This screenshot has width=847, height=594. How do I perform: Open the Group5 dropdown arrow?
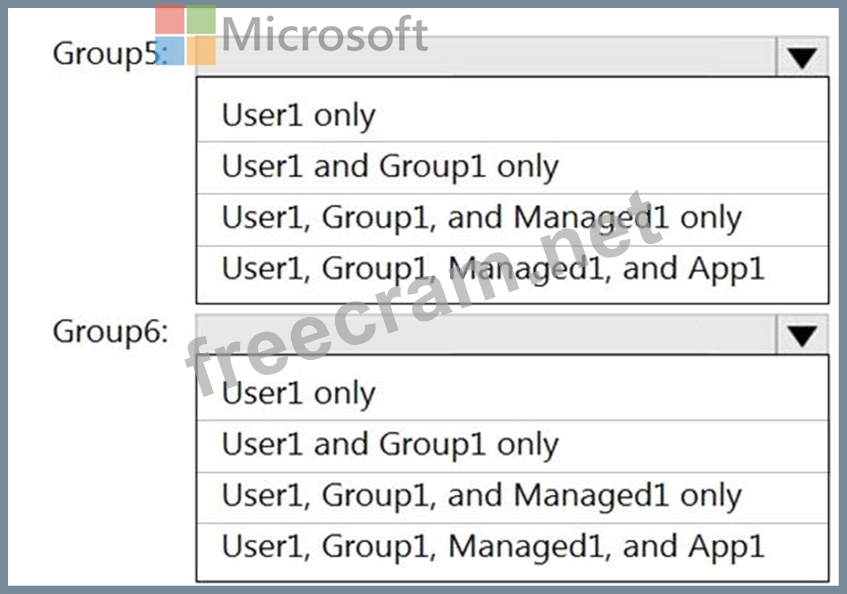[x=801, y=58]
